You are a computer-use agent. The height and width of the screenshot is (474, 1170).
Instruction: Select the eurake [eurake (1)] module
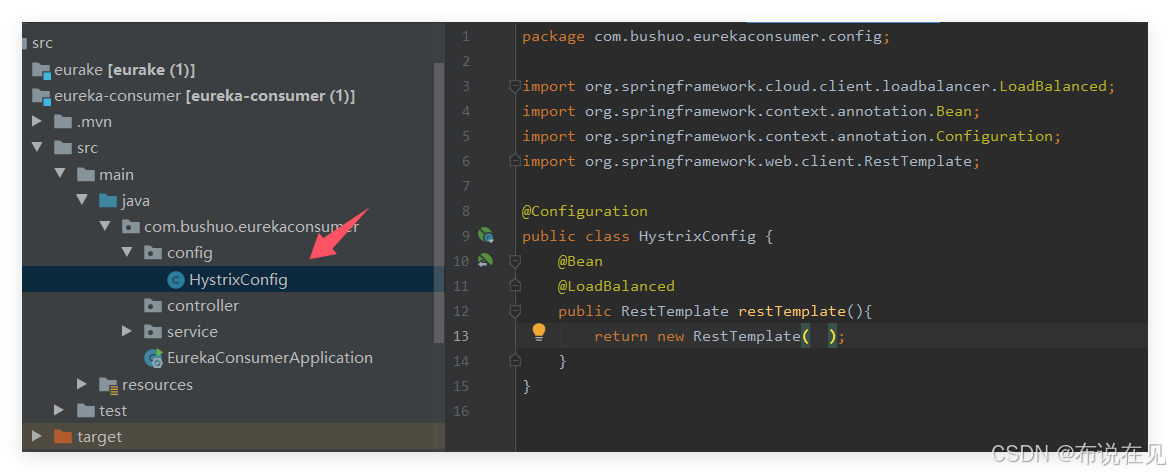tap(125, 69)
